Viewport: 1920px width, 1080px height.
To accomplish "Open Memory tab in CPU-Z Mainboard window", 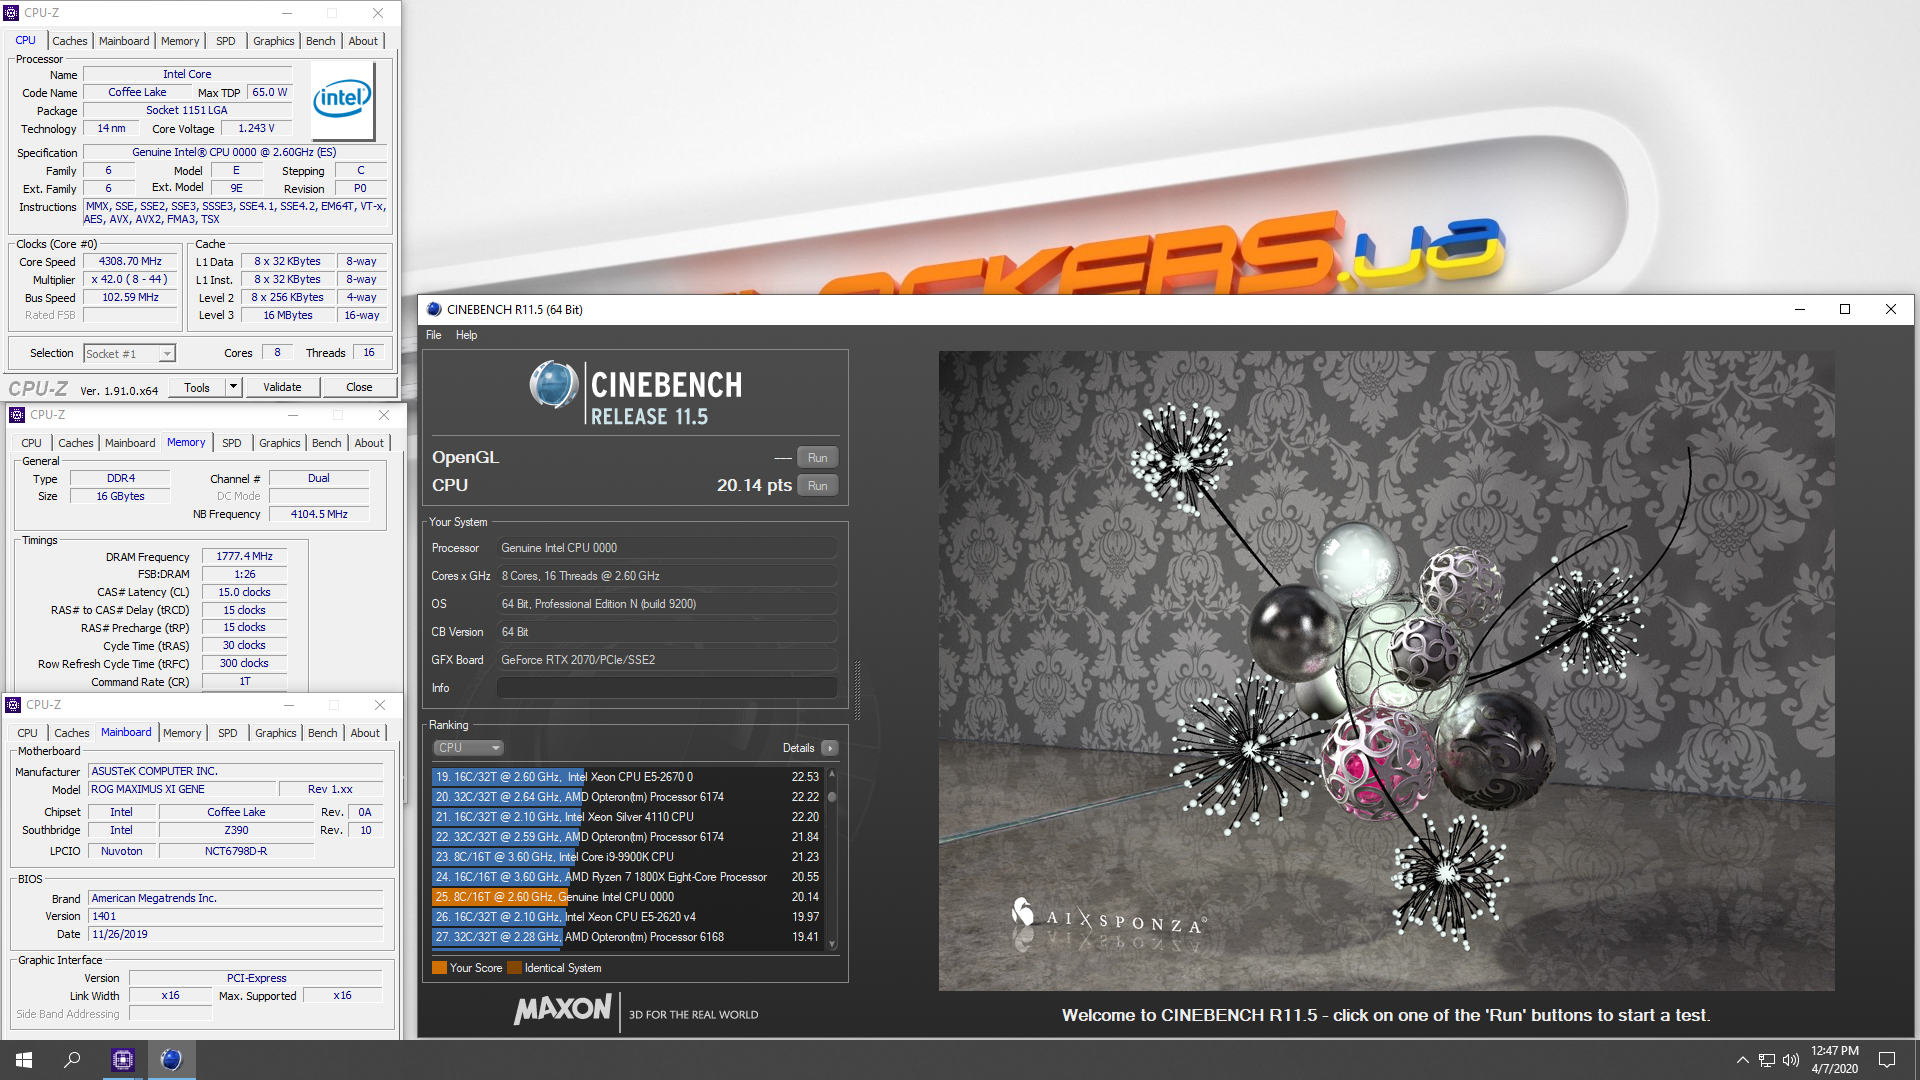I will pos(182,733).
